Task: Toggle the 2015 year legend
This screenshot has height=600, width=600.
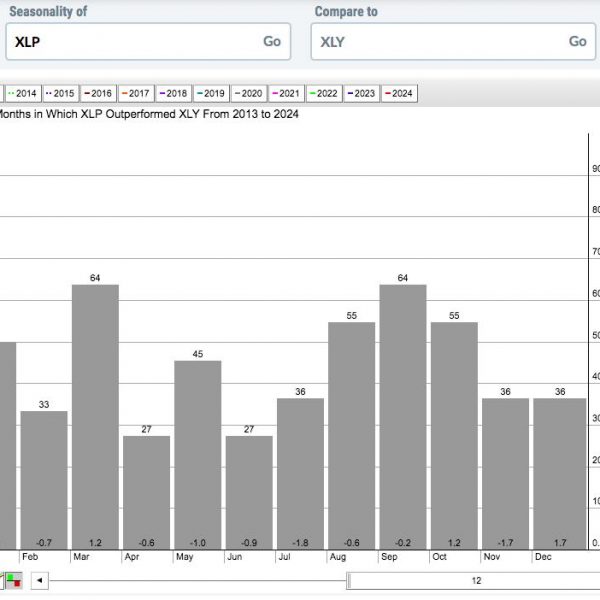Action: (x=60, y=93)
